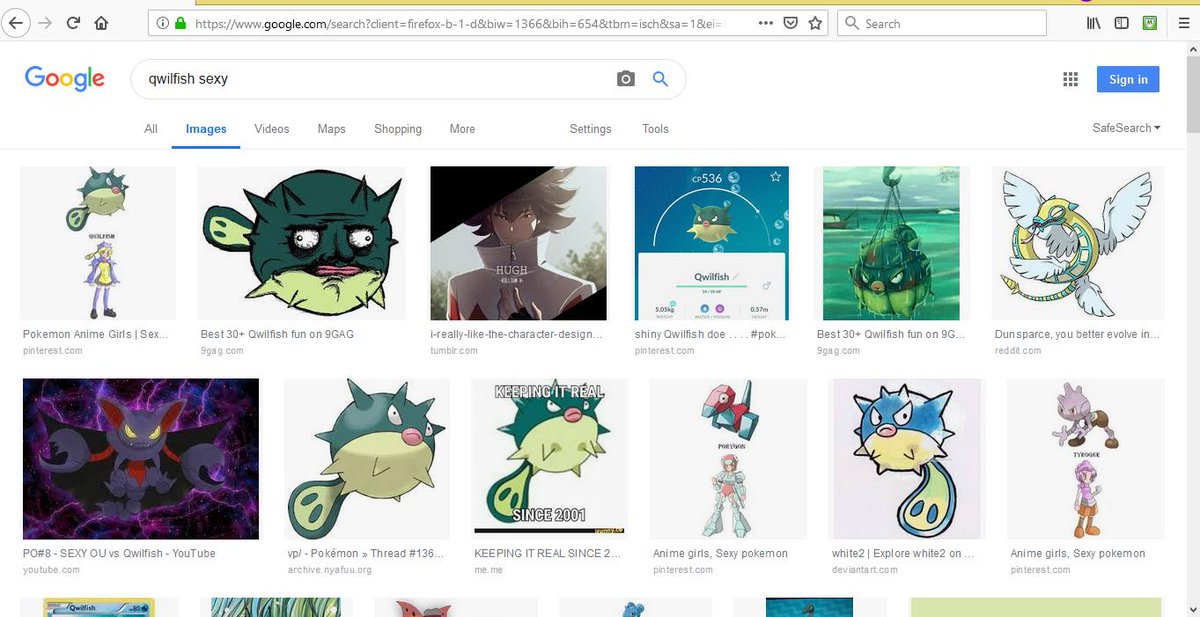Open the Porygon anime girl thumbnail
1200x617 pixels.
728,459
